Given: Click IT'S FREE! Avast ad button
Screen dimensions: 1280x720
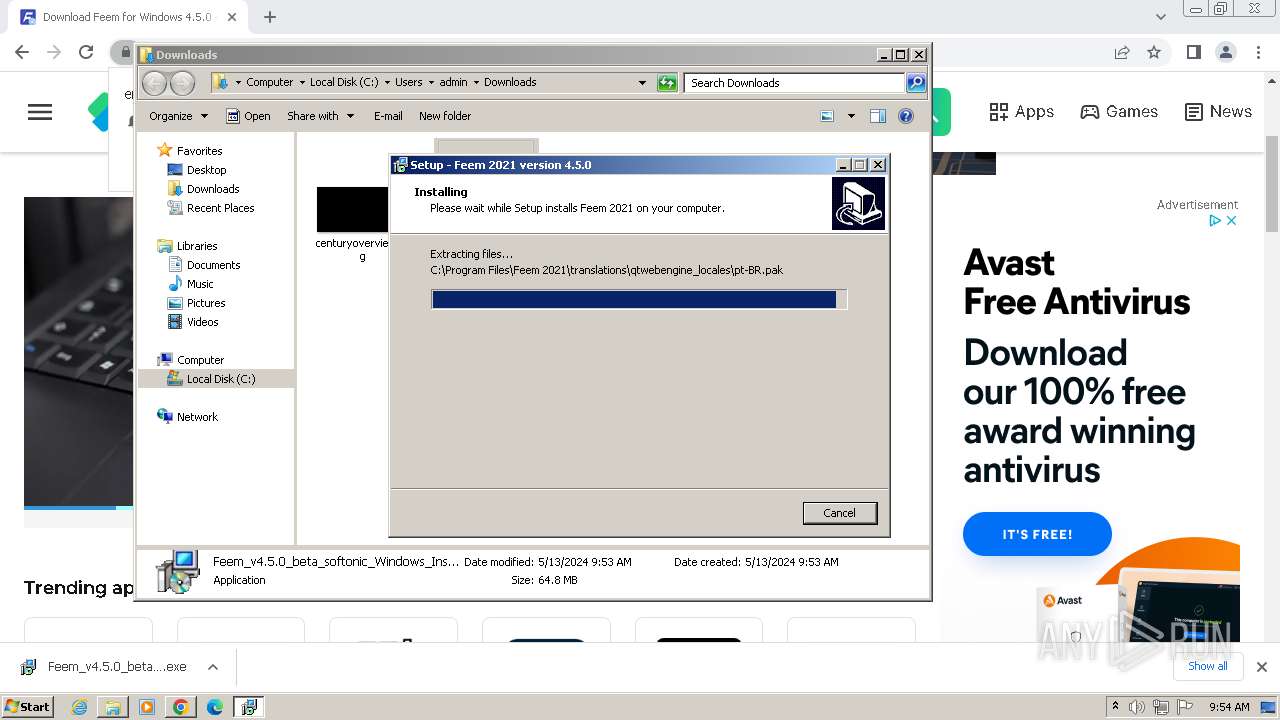Looking at the screenshot, I should pos(1037,534).
